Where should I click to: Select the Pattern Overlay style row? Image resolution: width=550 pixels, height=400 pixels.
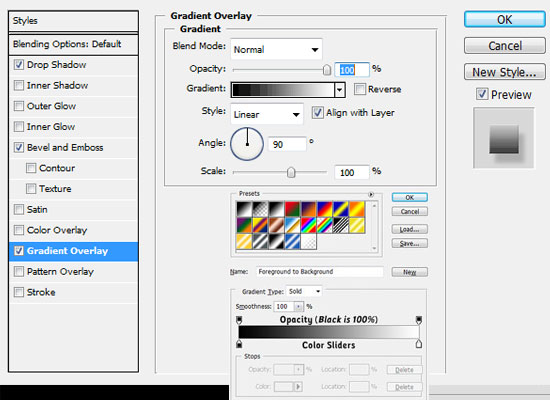[73, 272]
